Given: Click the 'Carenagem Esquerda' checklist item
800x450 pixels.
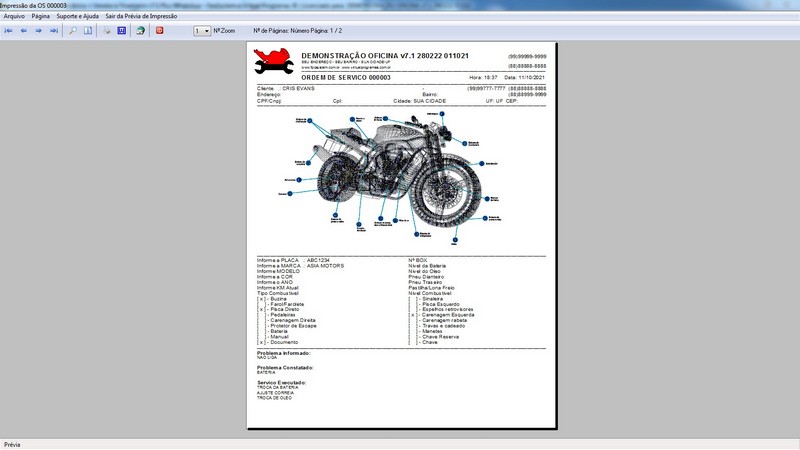Looking at the screenshot, I should click(442, 315).
